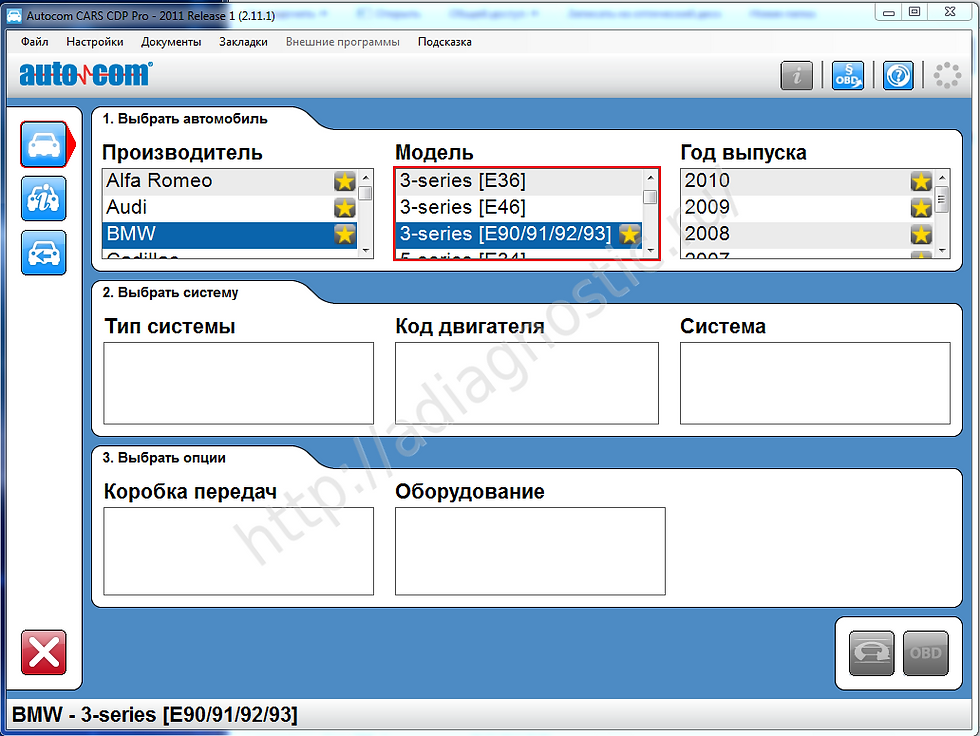Toggle favorite star for BMW
980x736 pixels.
point(344,234)
